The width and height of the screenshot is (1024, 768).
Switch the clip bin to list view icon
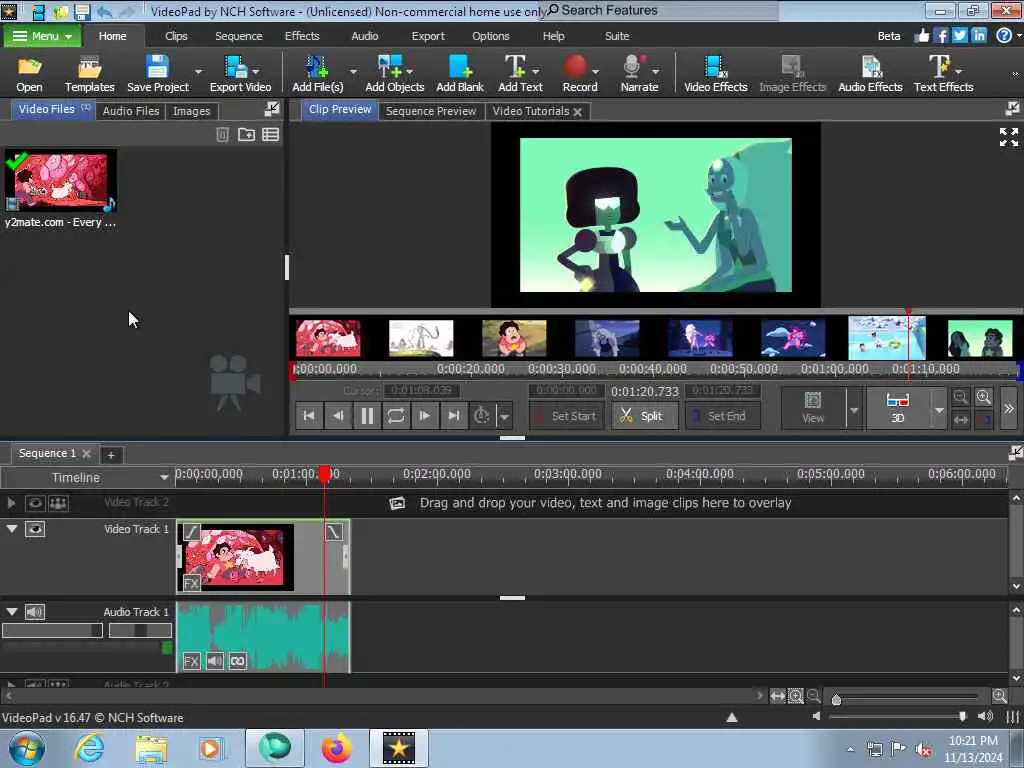(270, 135)
